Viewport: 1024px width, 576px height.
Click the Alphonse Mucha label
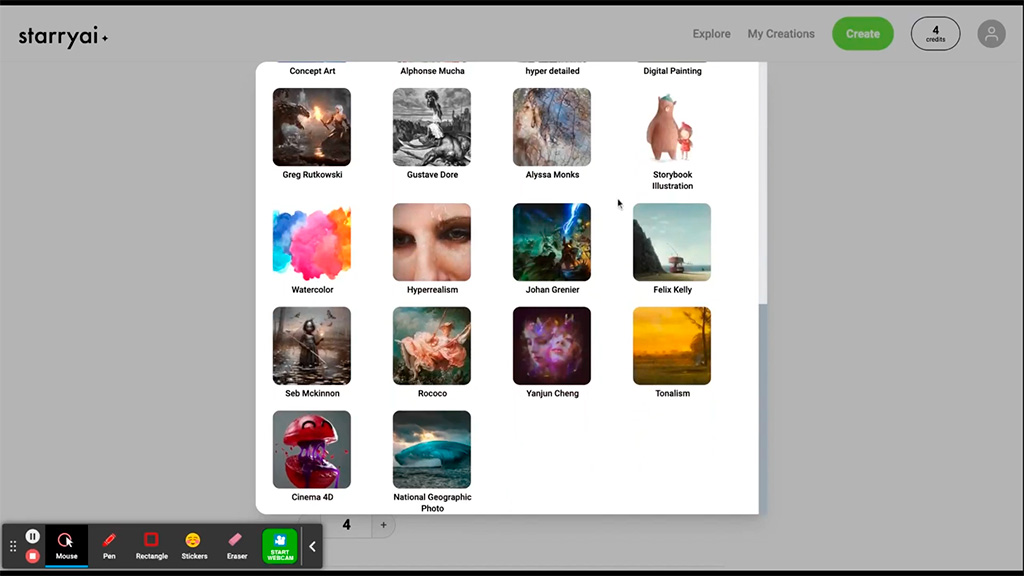coord(432,71)
